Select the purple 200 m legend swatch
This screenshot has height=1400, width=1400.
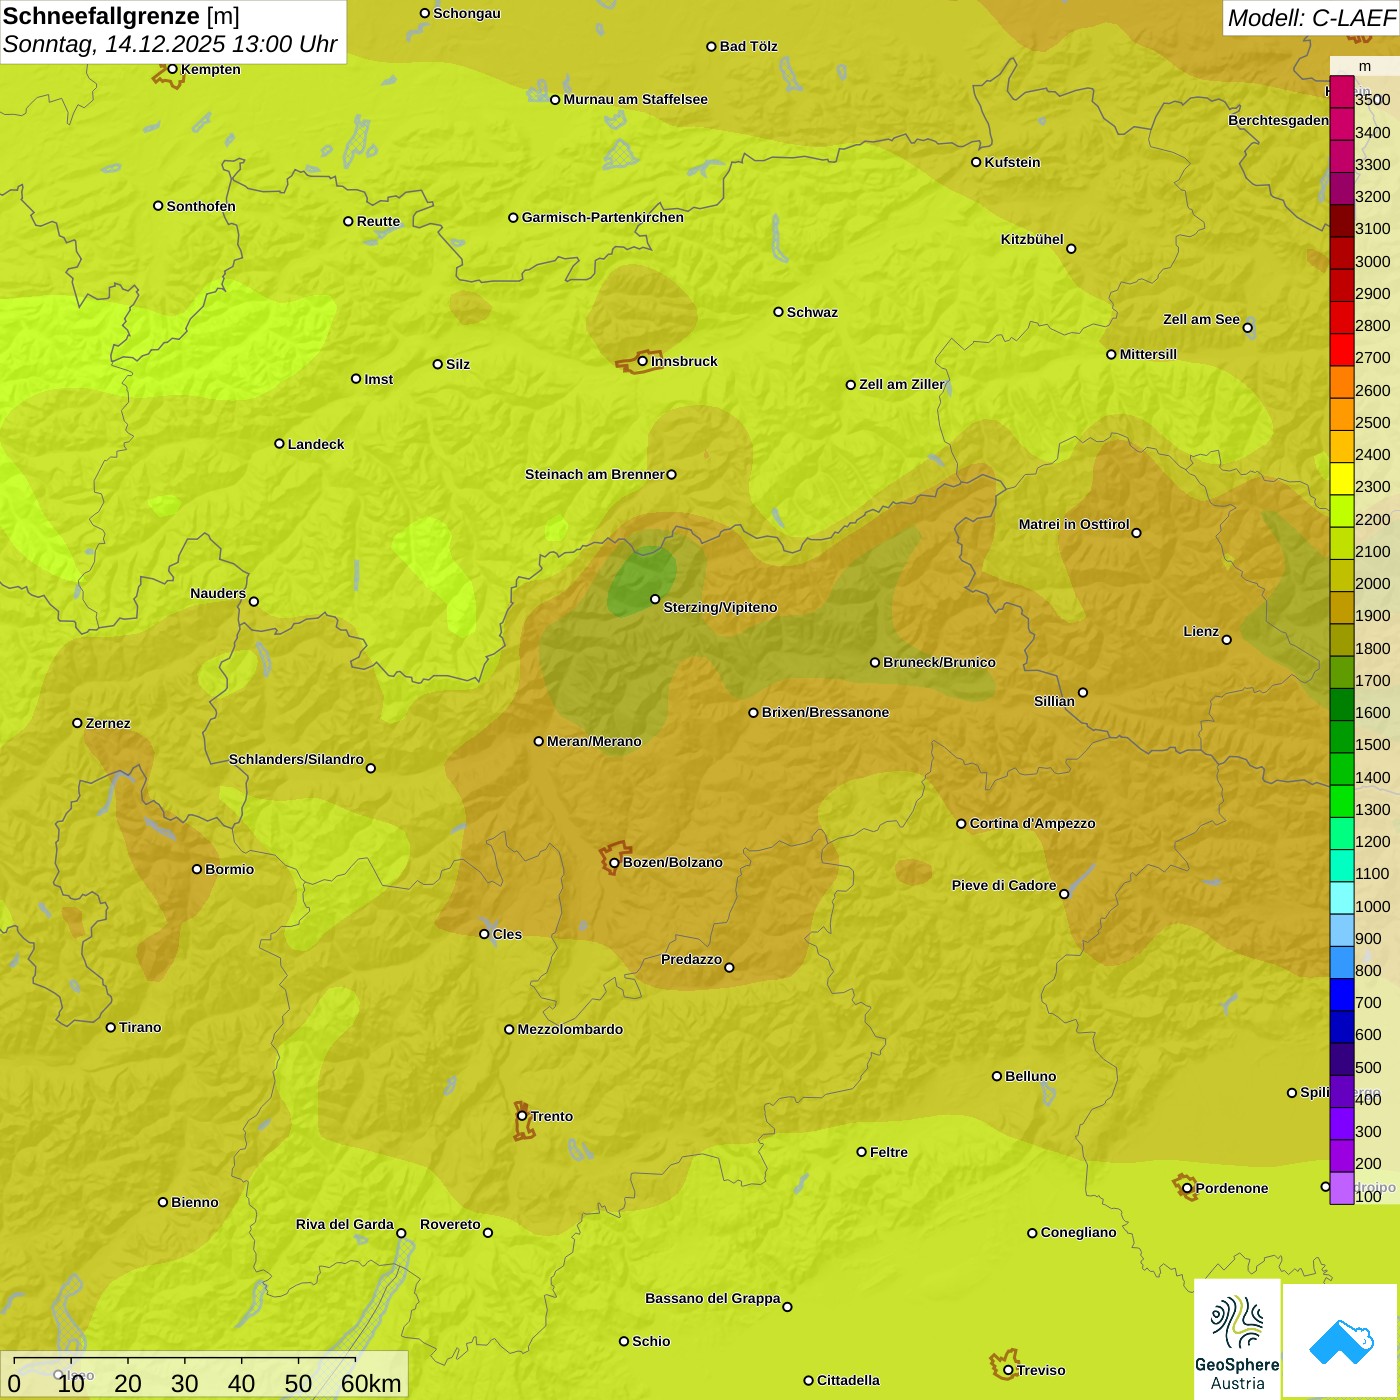[1342, 1156]
